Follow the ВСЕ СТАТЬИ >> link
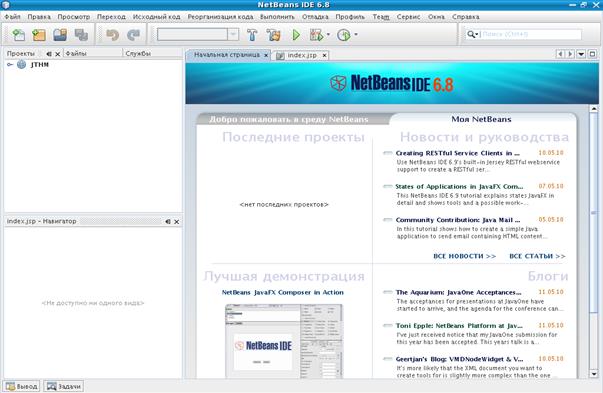The height and width of the screenshot is (393, 603). click(537, 256)
